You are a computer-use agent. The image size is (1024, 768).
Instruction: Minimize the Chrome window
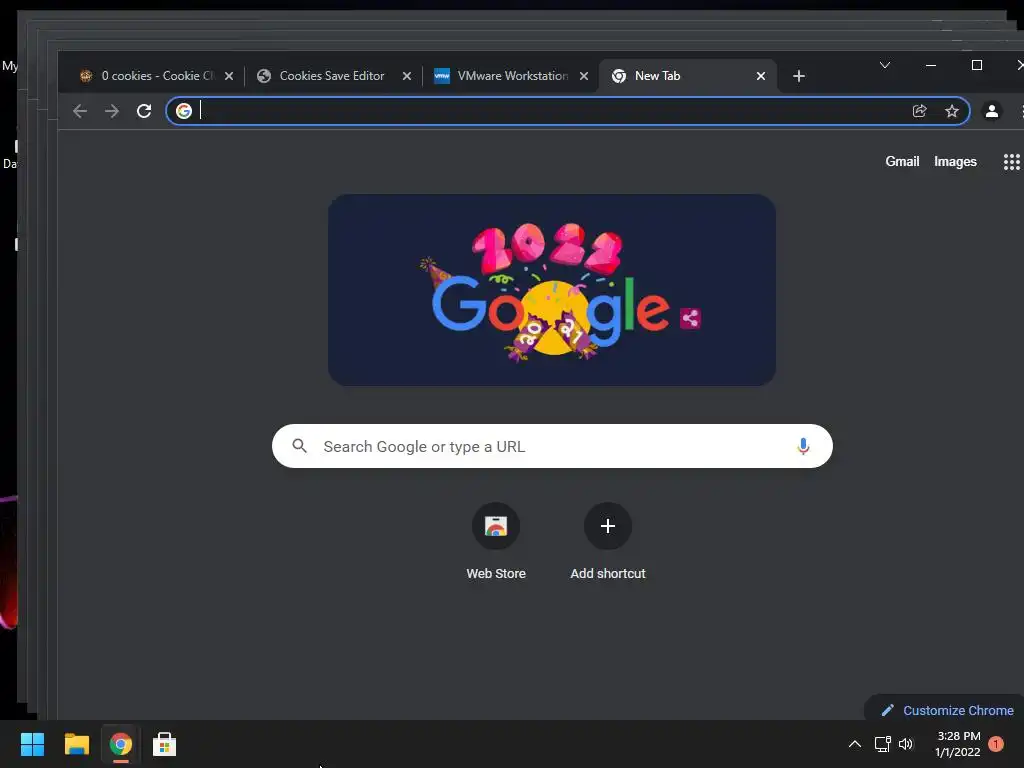point(931,65)
